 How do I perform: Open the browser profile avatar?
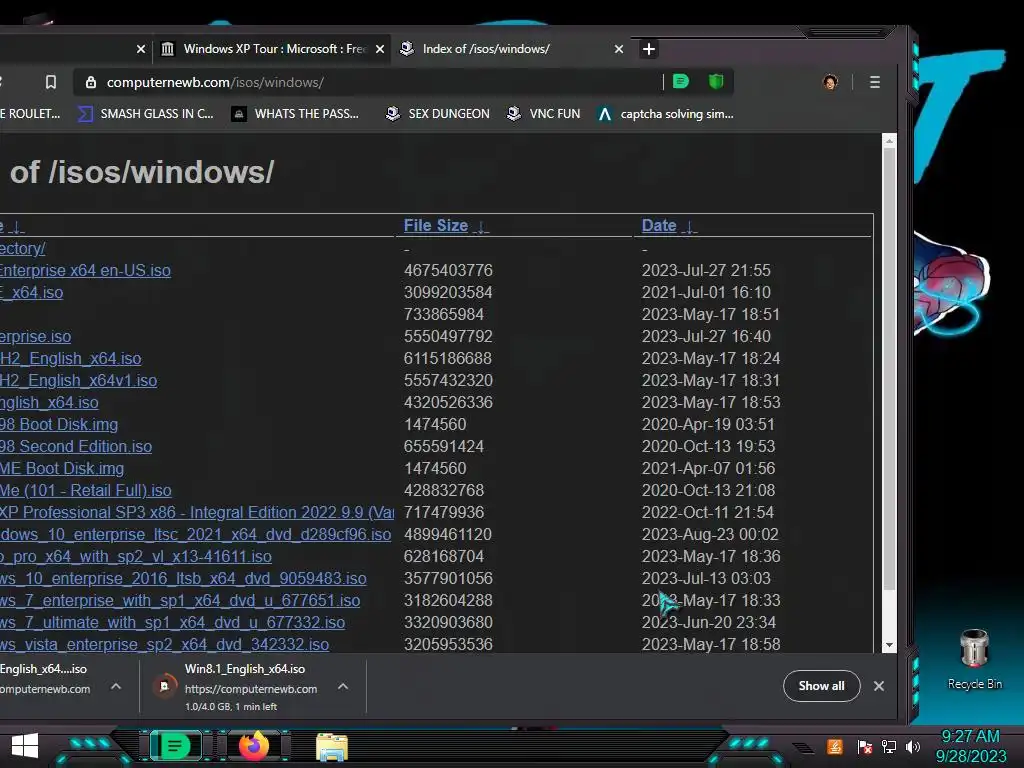point(830,82)
